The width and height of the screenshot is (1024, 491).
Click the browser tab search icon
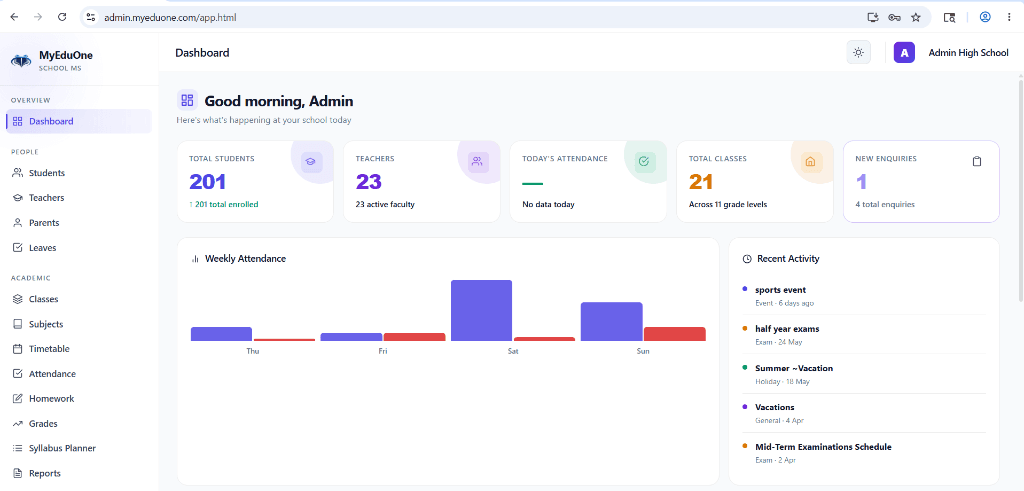[950, 18]
